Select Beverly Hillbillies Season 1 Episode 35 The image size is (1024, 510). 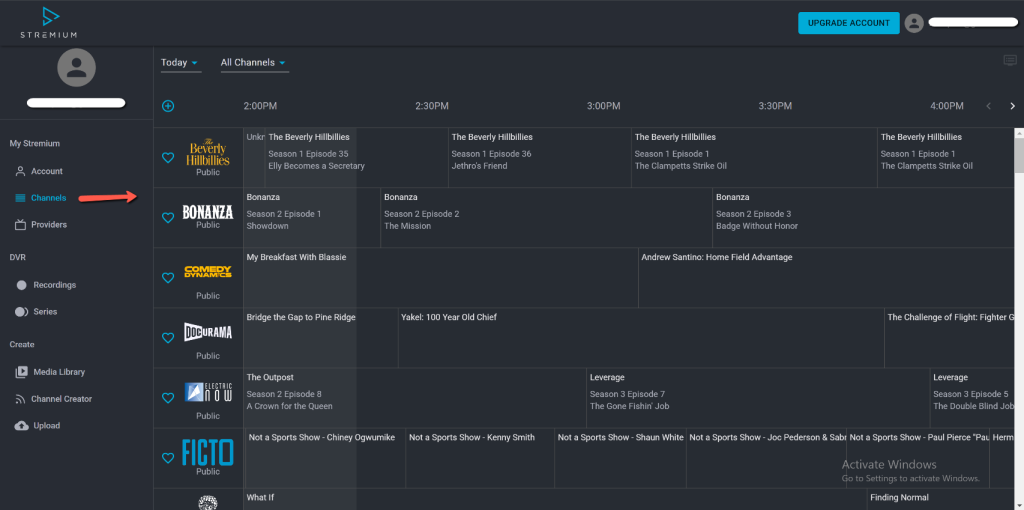(x=357, y=157)
